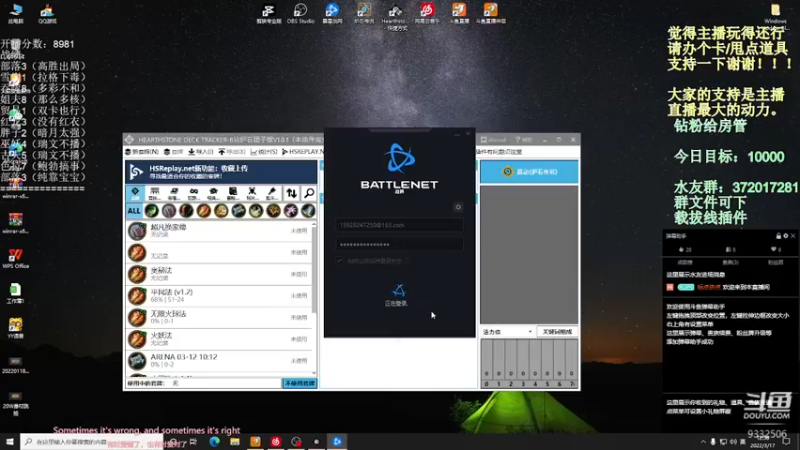Viewport: 800px width, 450px height.
Task: Open the WPS Office desktop shortcut
Action: coord(15,258)
